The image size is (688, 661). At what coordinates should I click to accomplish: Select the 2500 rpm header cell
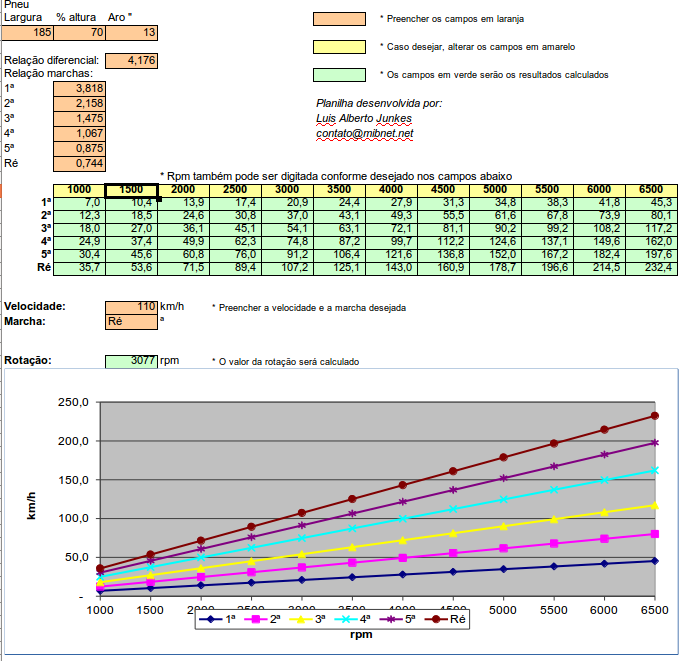pyautogui.click(x=235, y=190)
